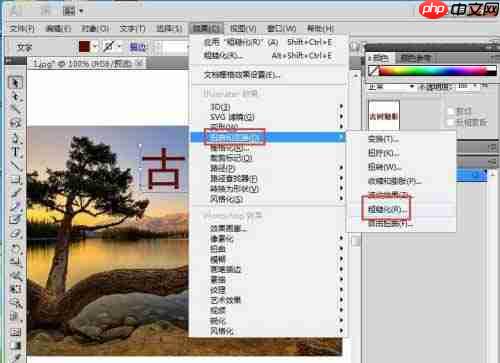Select the Paintbrush tool
The width and height of the screenshot is (500, 363).
15,193
